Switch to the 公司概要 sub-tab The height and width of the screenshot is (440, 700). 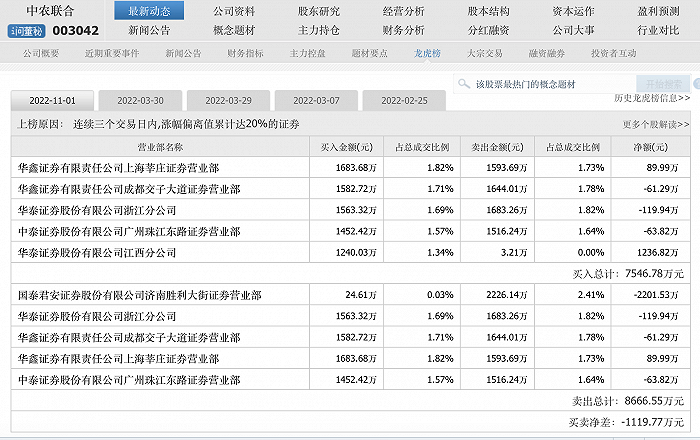[x=41, y=54]
